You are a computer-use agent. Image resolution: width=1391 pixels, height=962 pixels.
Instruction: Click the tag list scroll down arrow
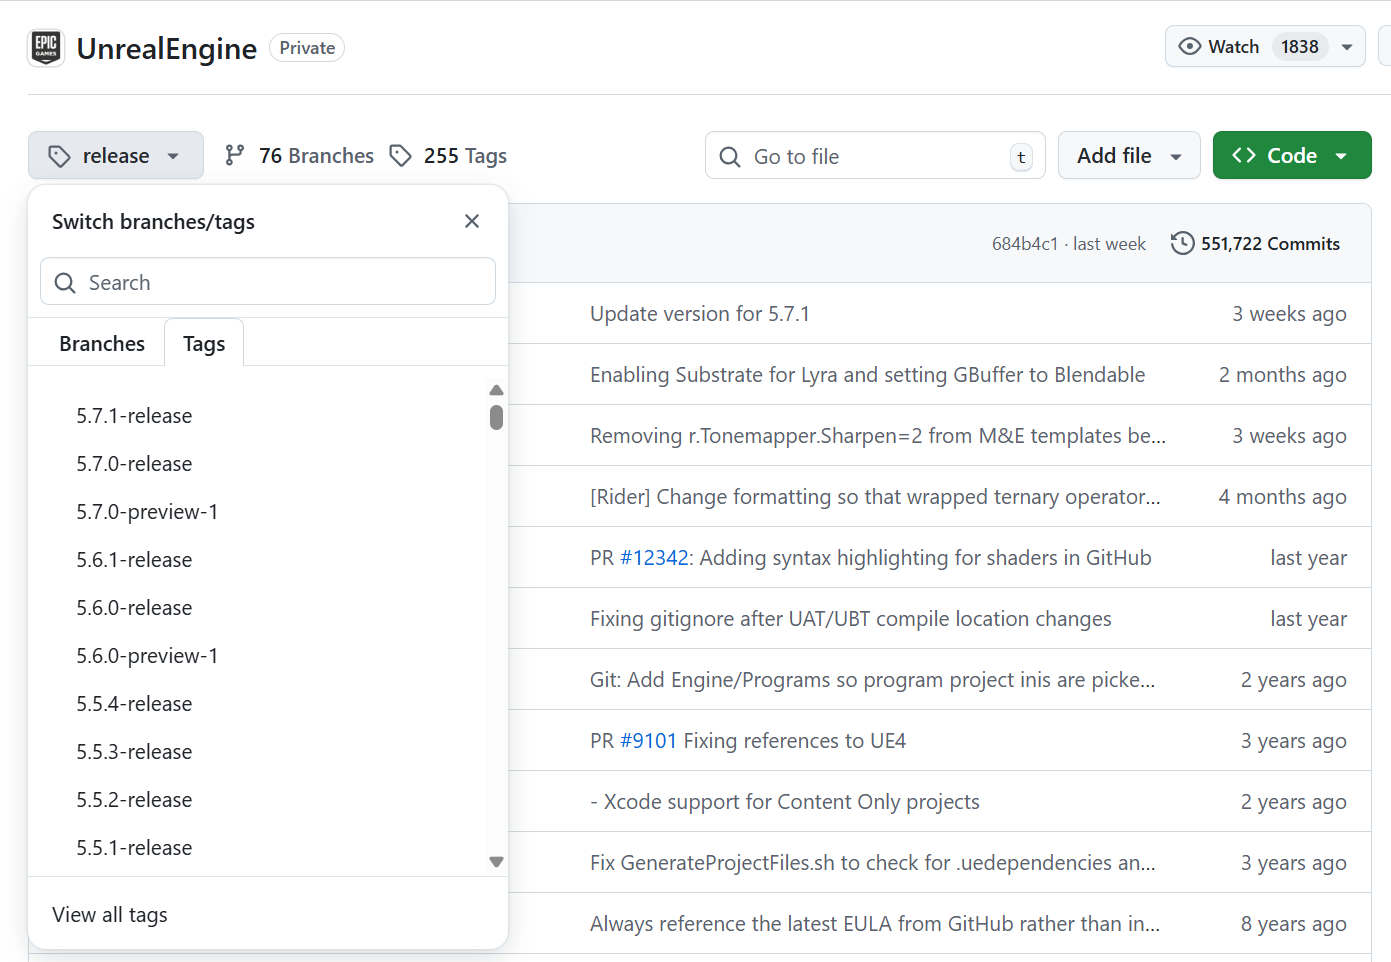click(x=496, y=862)
